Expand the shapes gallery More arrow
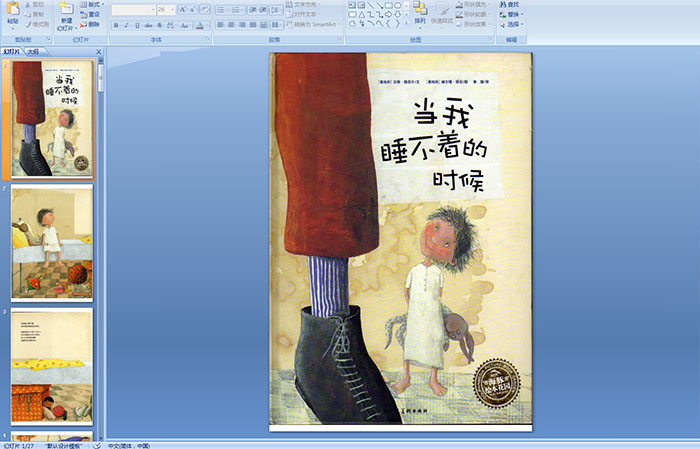Screen dimensions: 700x449 406,23
